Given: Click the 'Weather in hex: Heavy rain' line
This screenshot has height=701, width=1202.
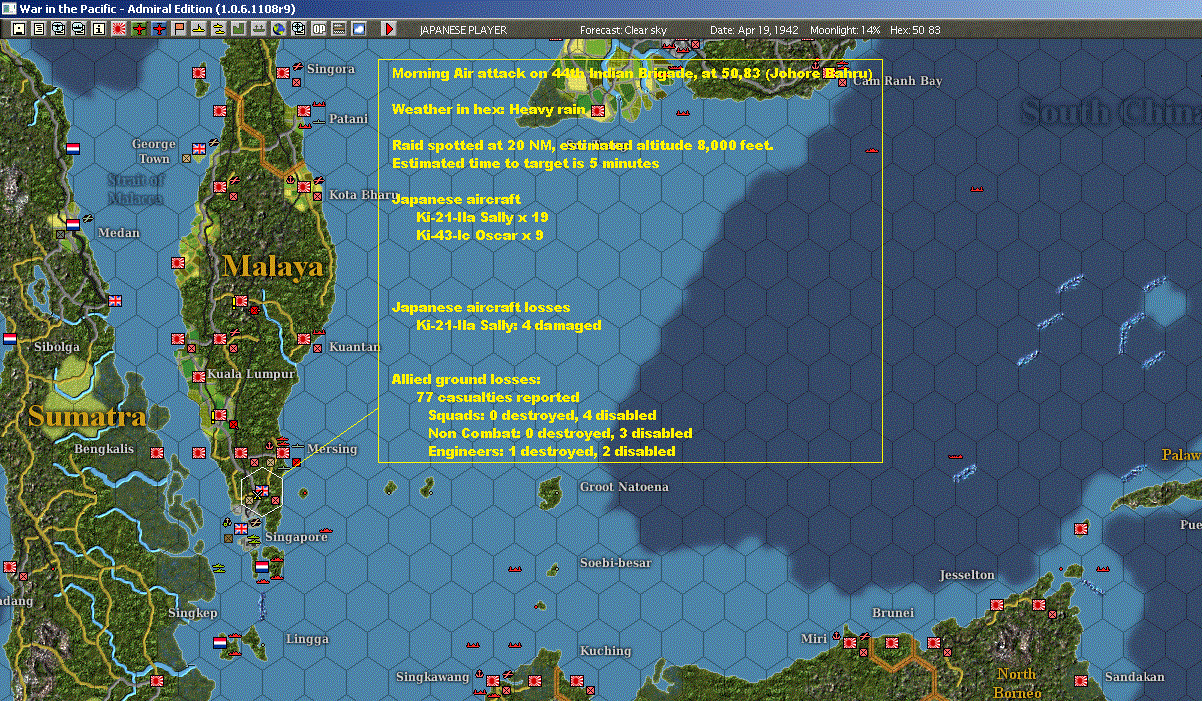Looking at the screenshot, I should pos(487,110).
